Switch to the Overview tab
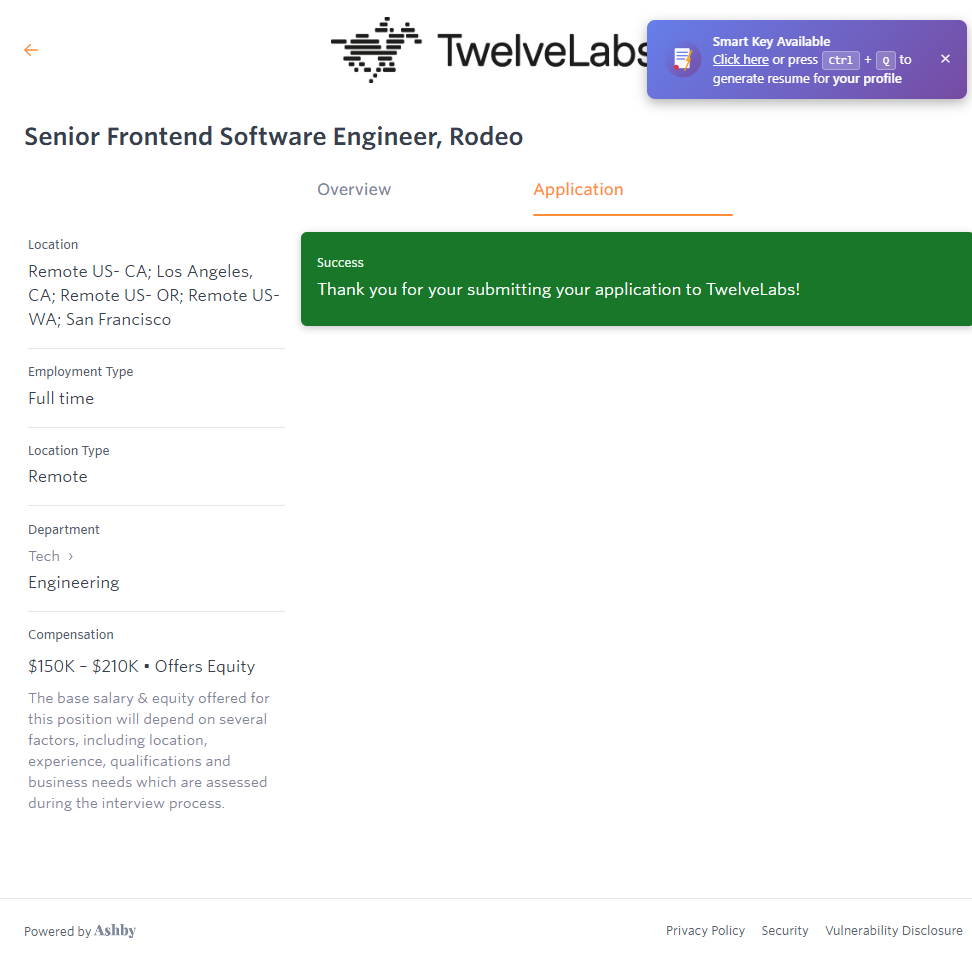The height and width of the screenshot is (965, 972). point(354,190)
